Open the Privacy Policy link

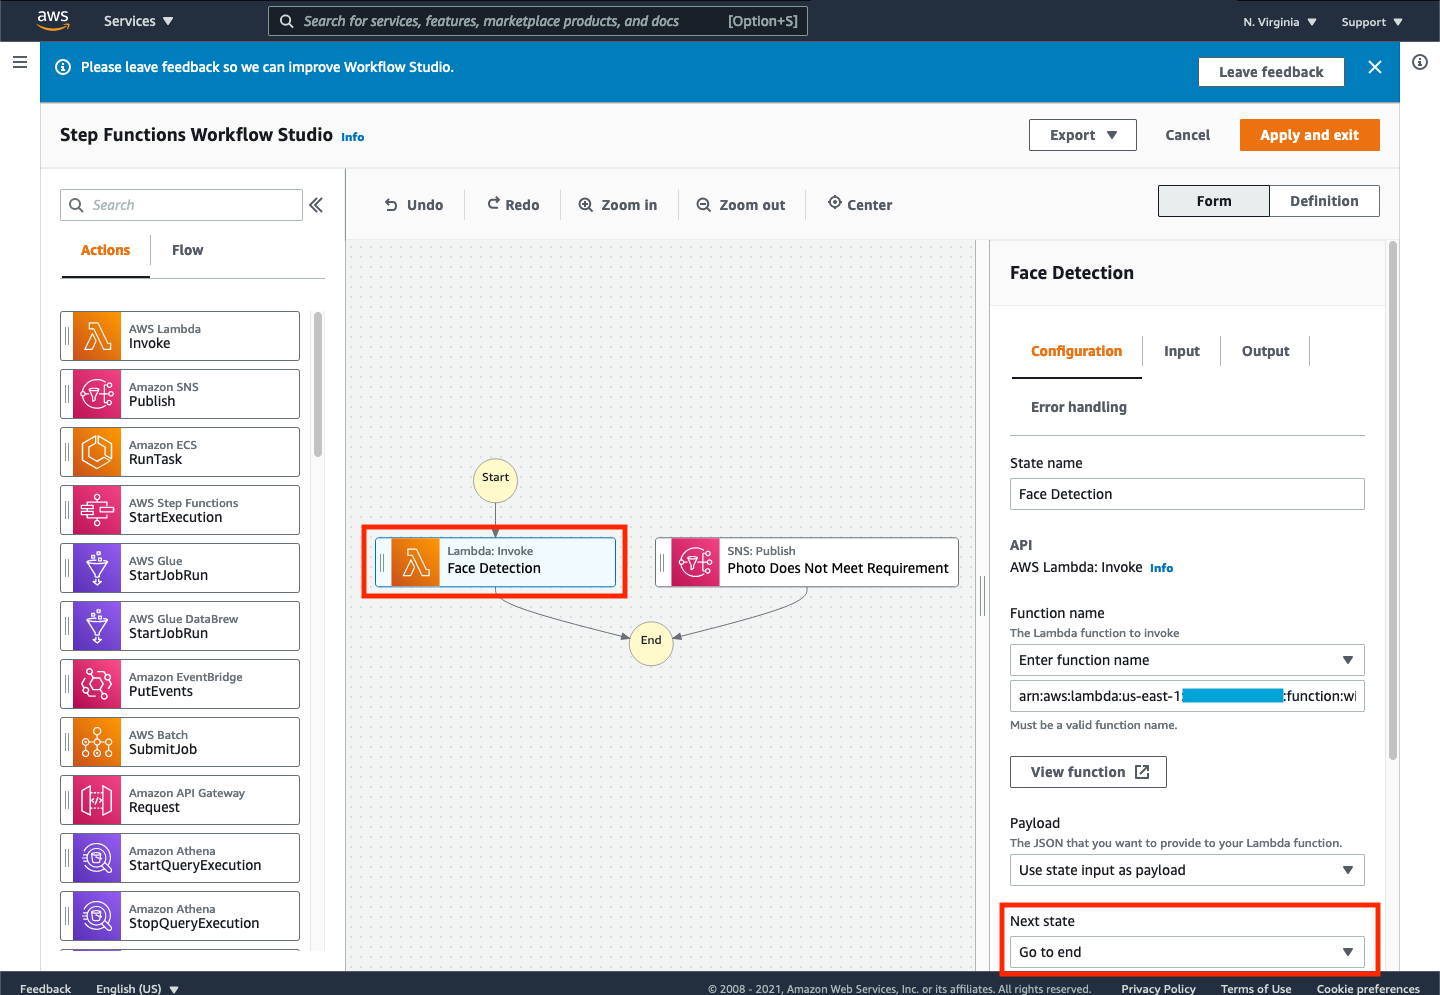point(1158,989)
